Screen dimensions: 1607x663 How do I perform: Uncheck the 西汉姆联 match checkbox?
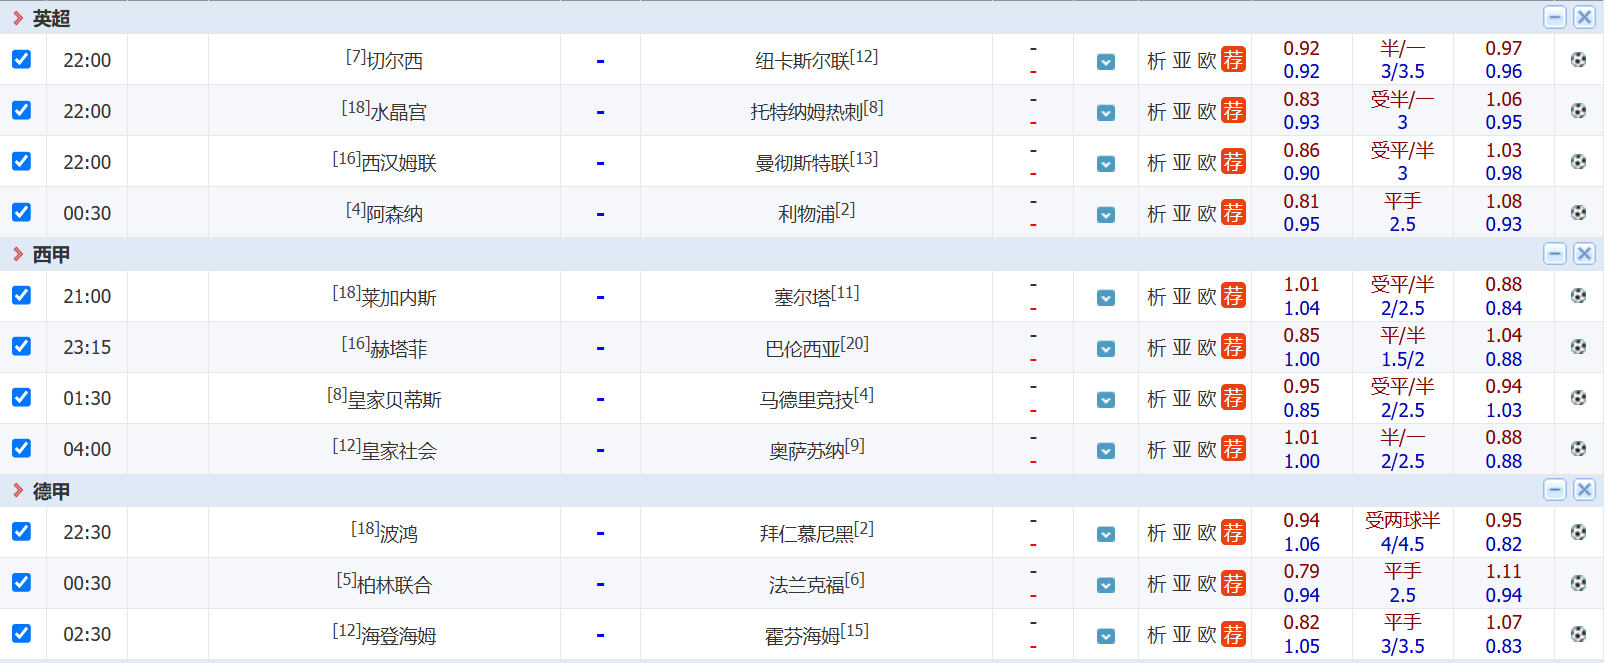pyautogui.click(x=21, y=161)
